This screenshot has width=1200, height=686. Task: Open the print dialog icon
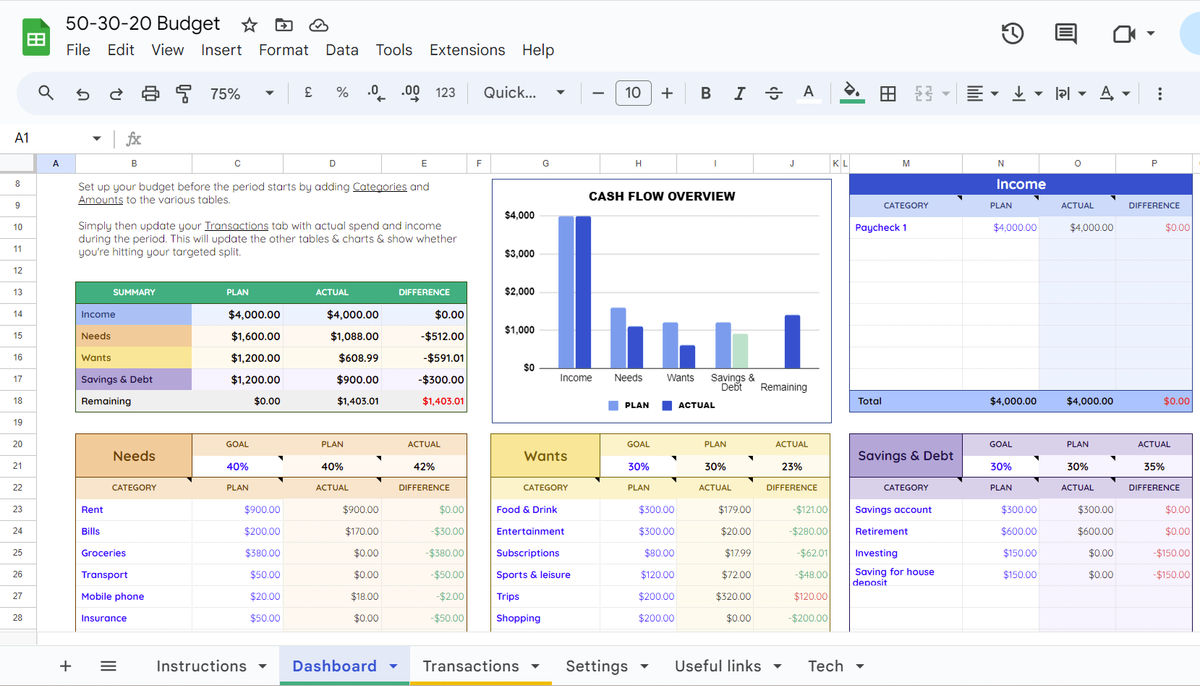coord(150,92)
